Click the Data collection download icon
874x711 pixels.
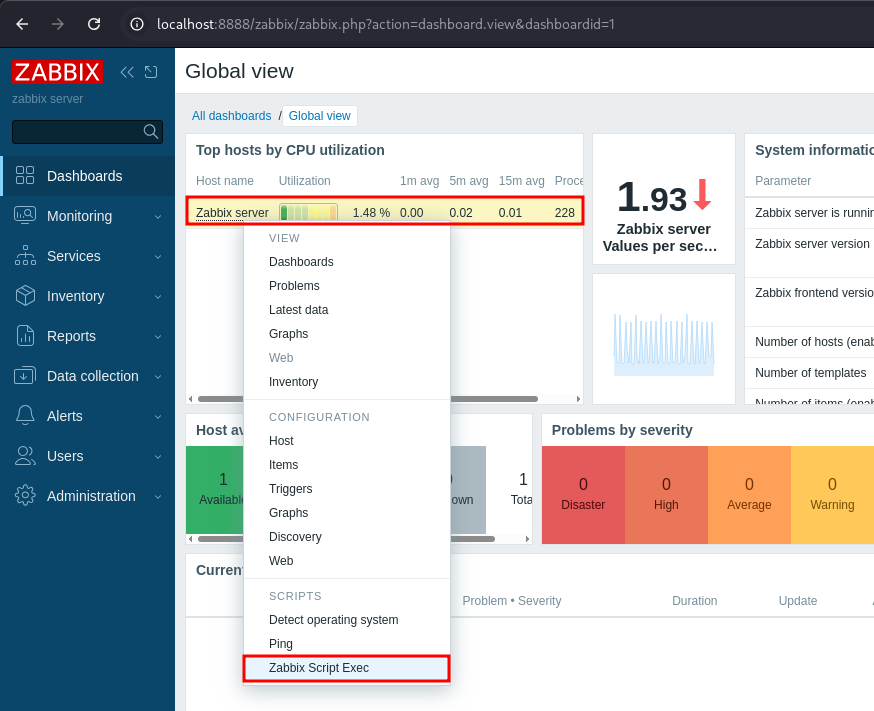click(25, 376)
